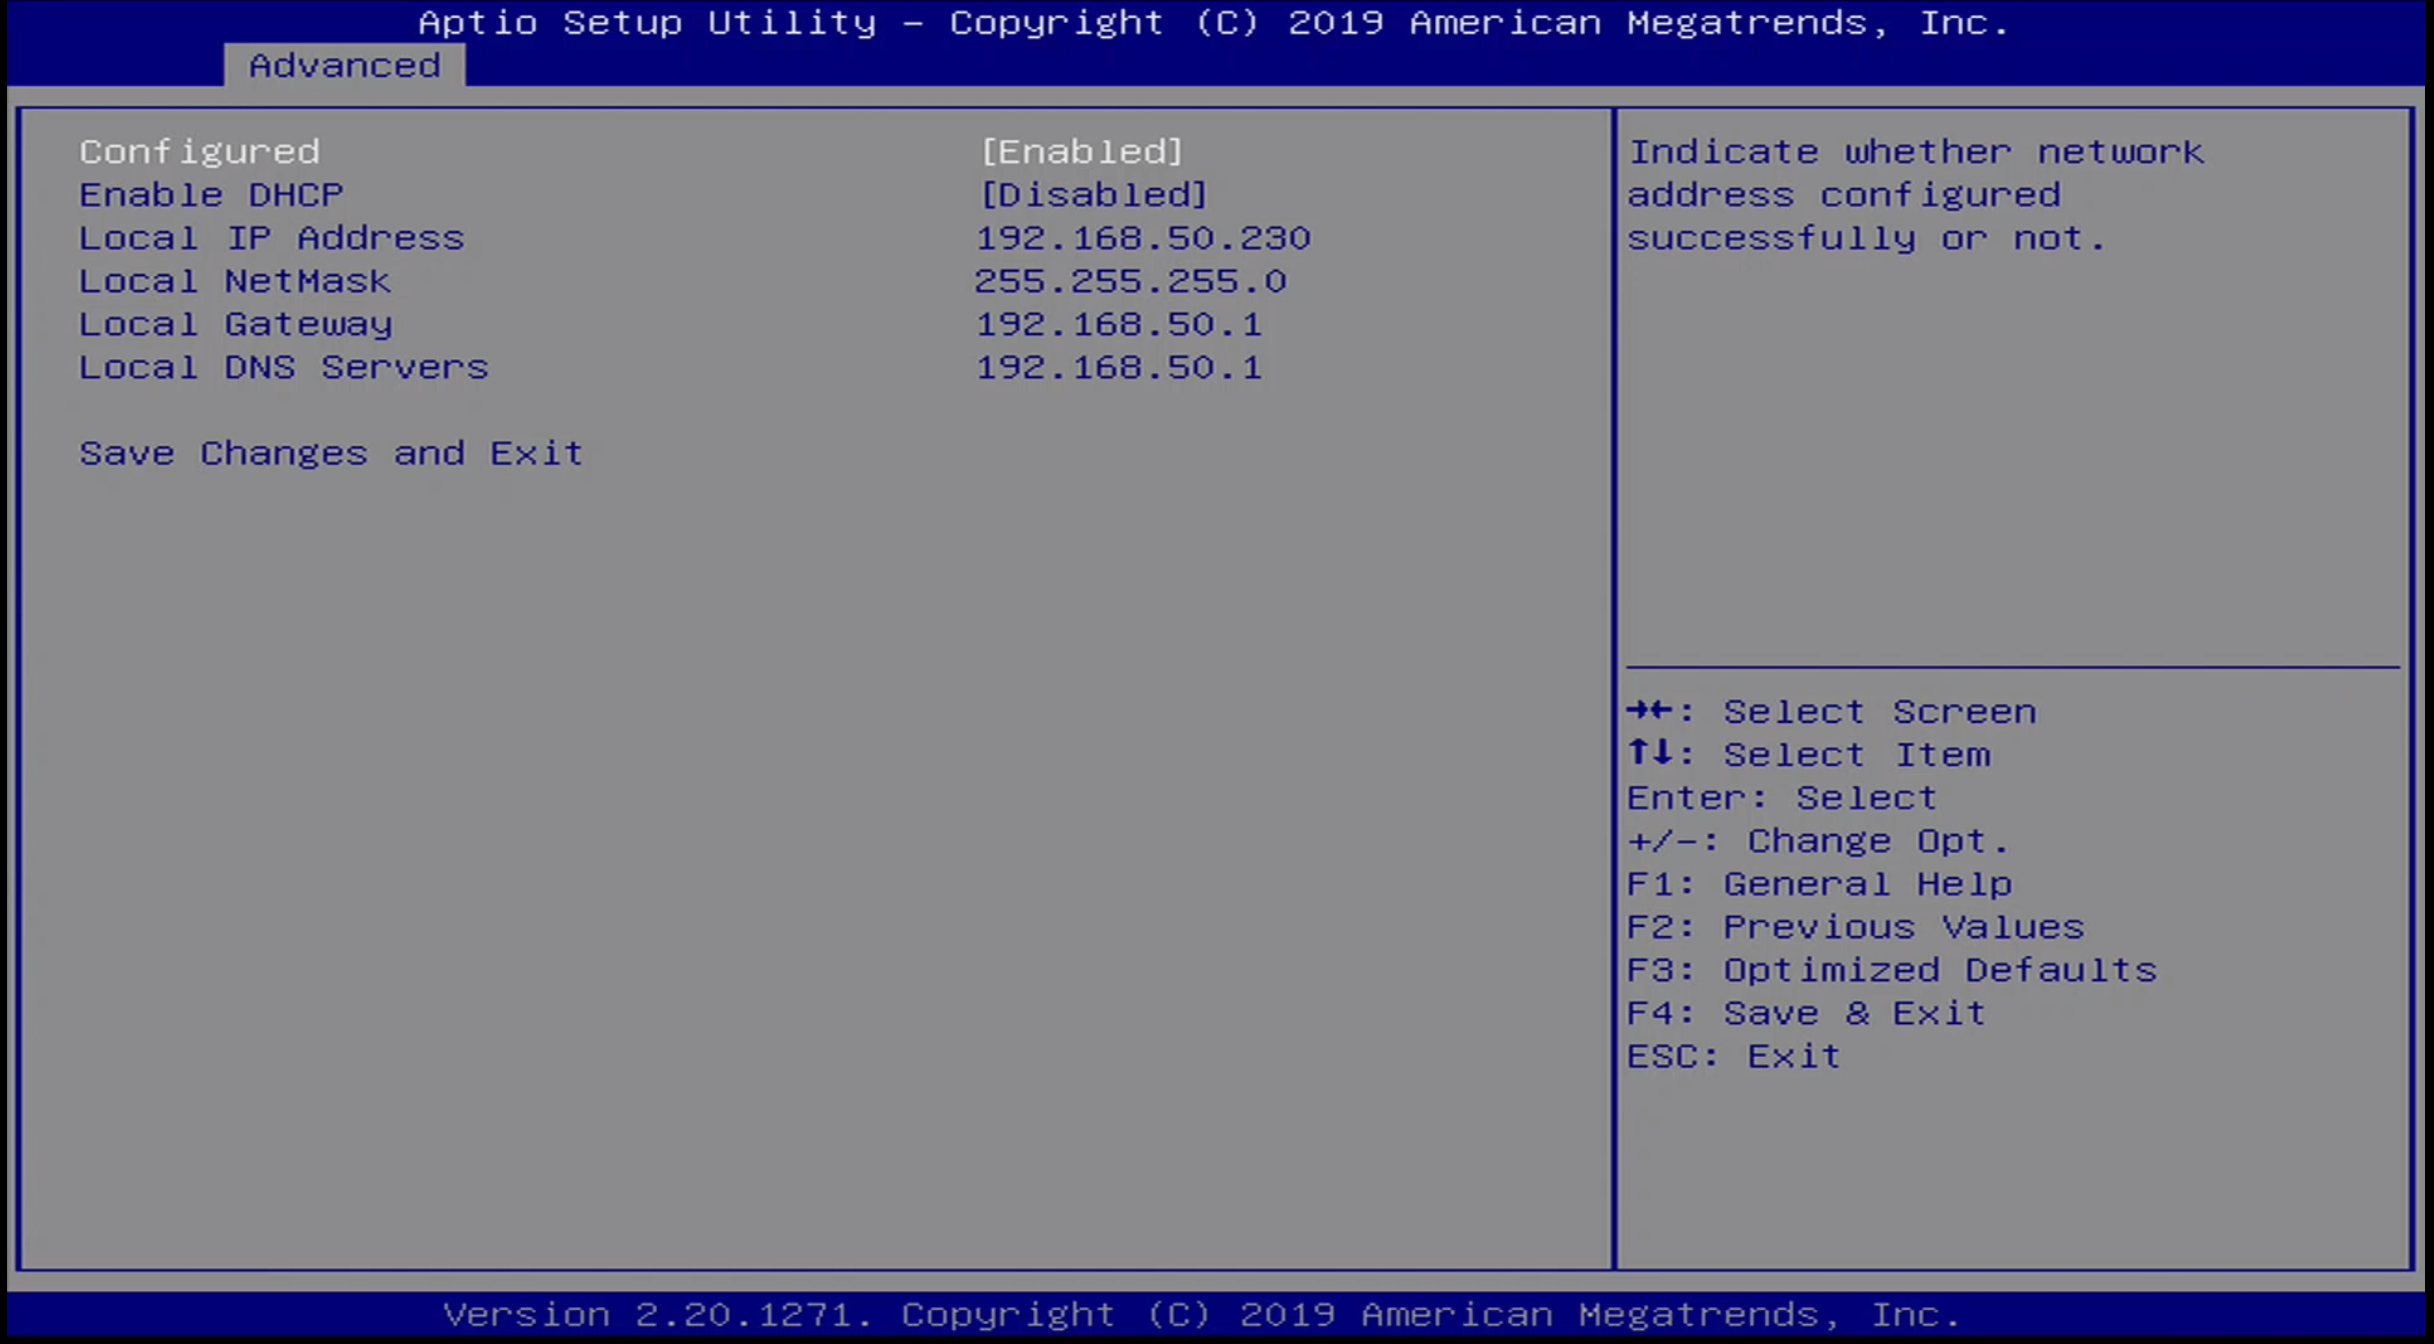2434x1344 pixels.
Task: Select the Local Gateway row label
Action: pos(236,324)
